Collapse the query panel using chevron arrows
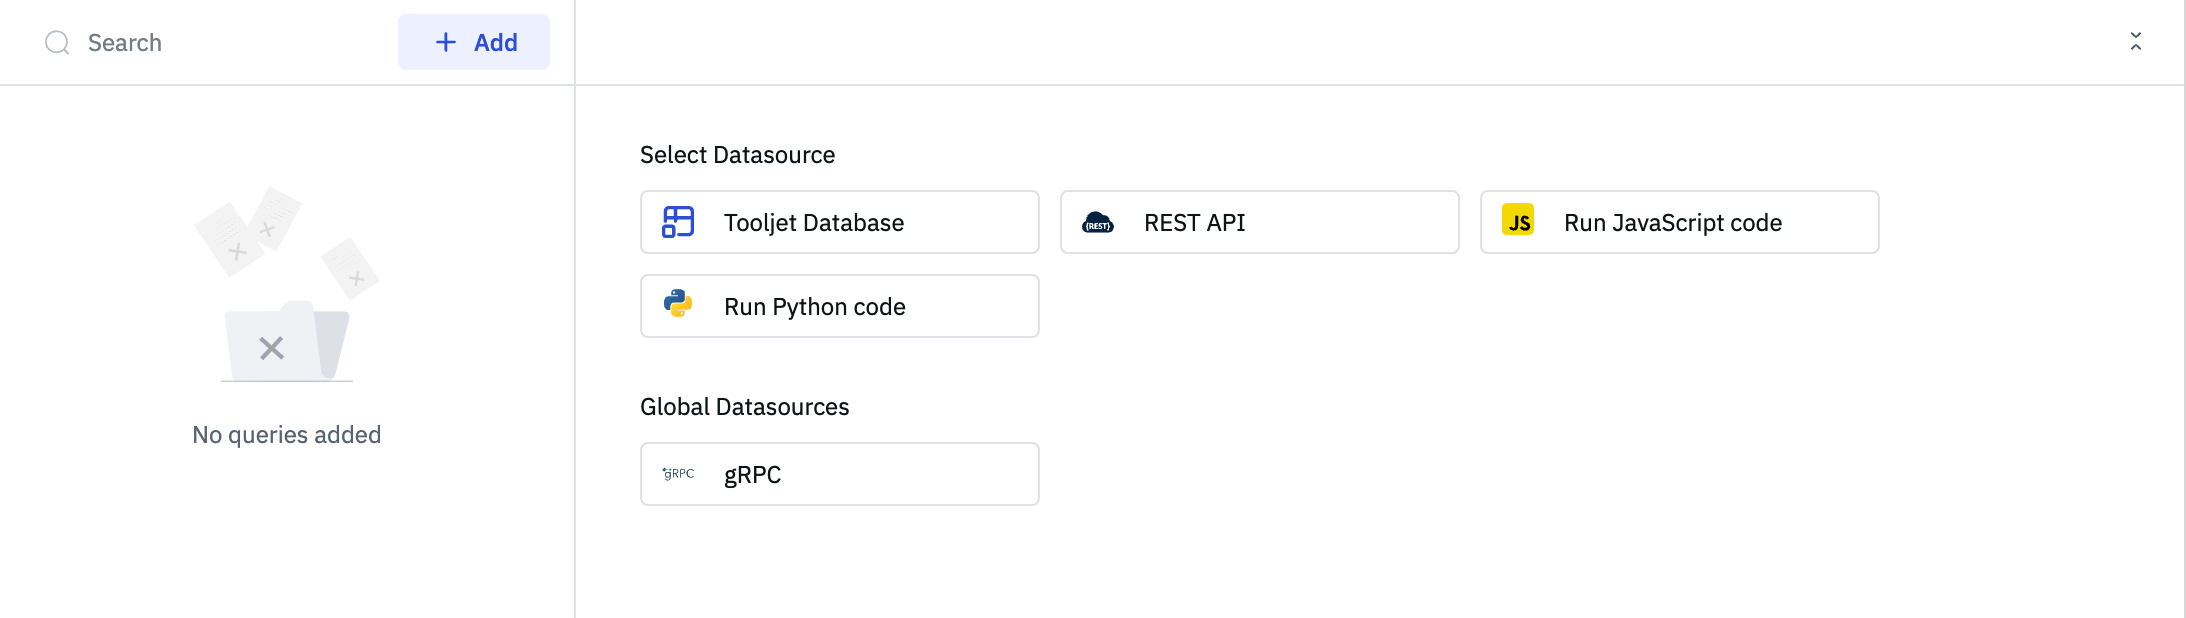Viewport: 2186px width, 618px height. 2135,42
